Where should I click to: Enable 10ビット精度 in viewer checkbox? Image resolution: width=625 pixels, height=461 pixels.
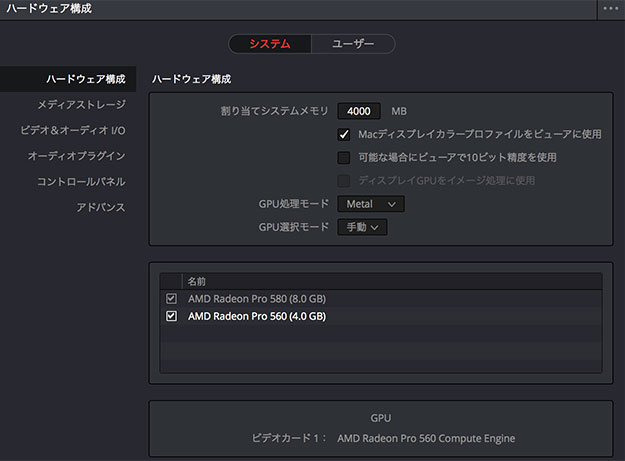coord(344,157)
